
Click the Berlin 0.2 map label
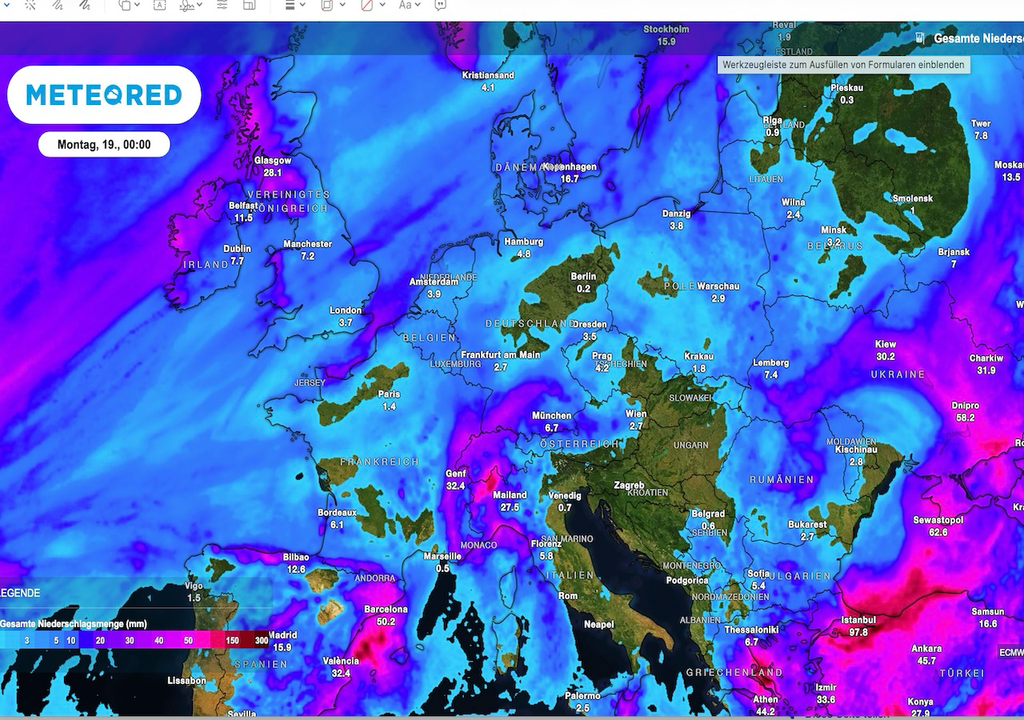click(x=583, y=282)
